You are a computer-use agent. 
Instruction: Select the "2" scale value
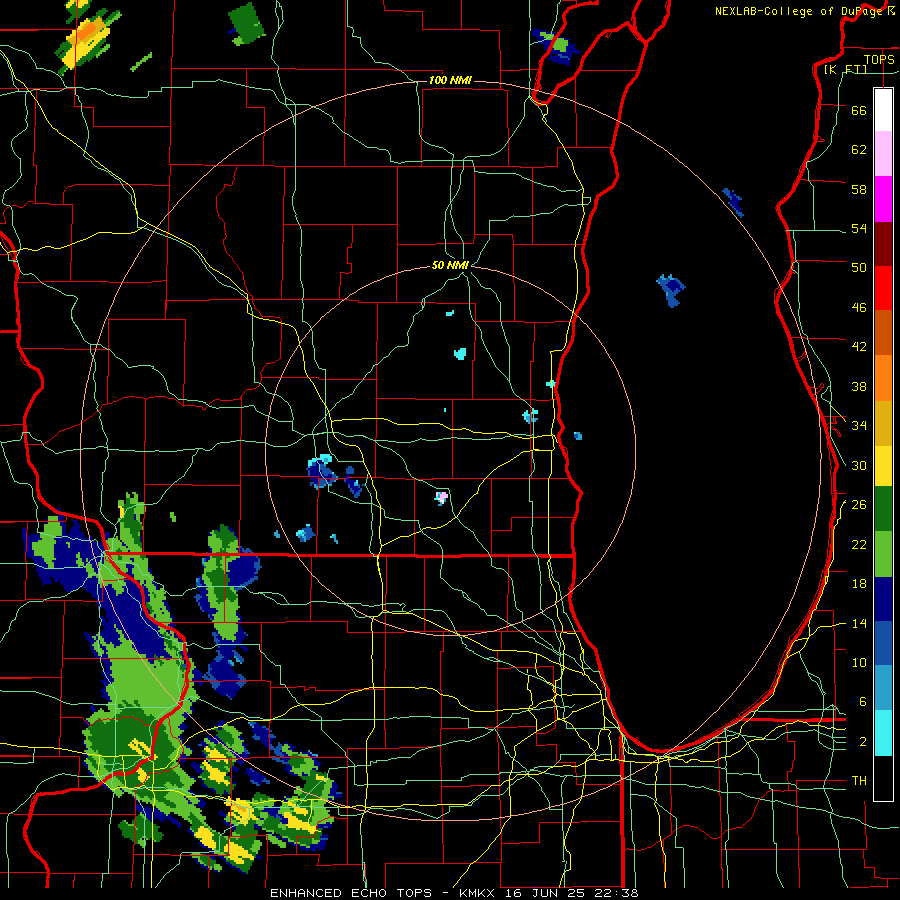(x=863, y=742)
